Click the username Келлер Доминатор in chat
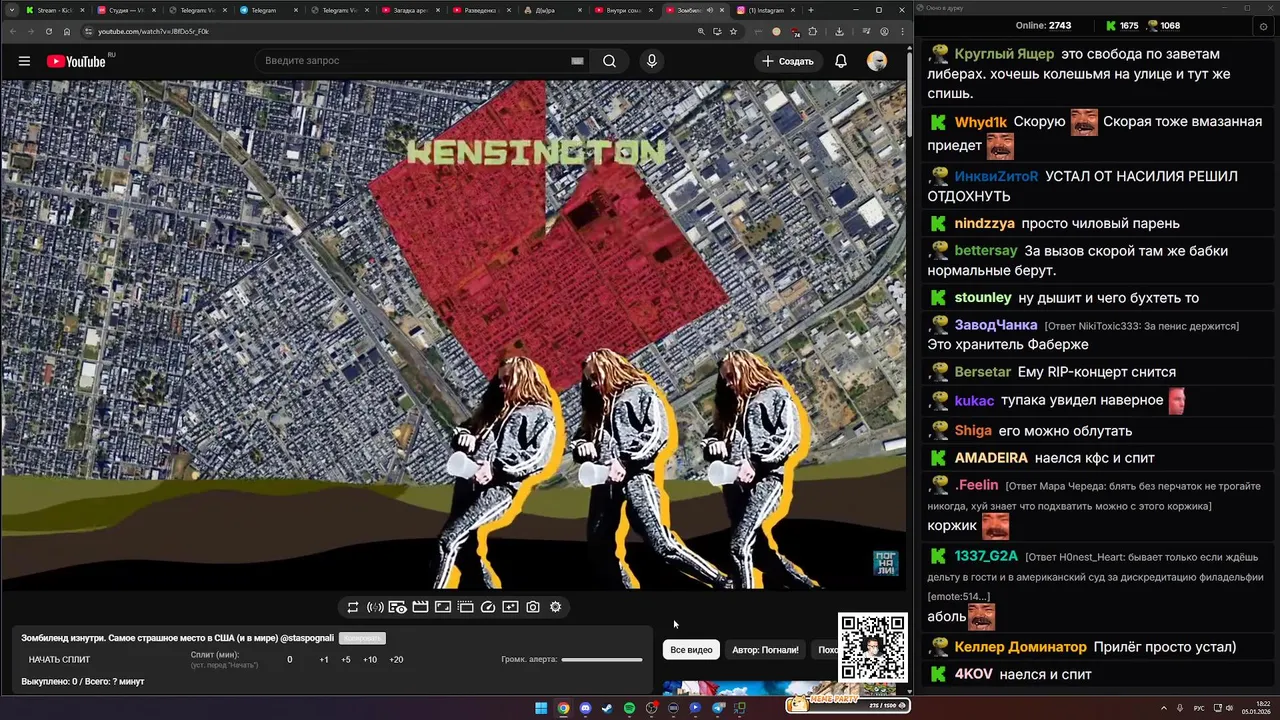This screenshot has width=1280, height=720. click(1020, 647)
